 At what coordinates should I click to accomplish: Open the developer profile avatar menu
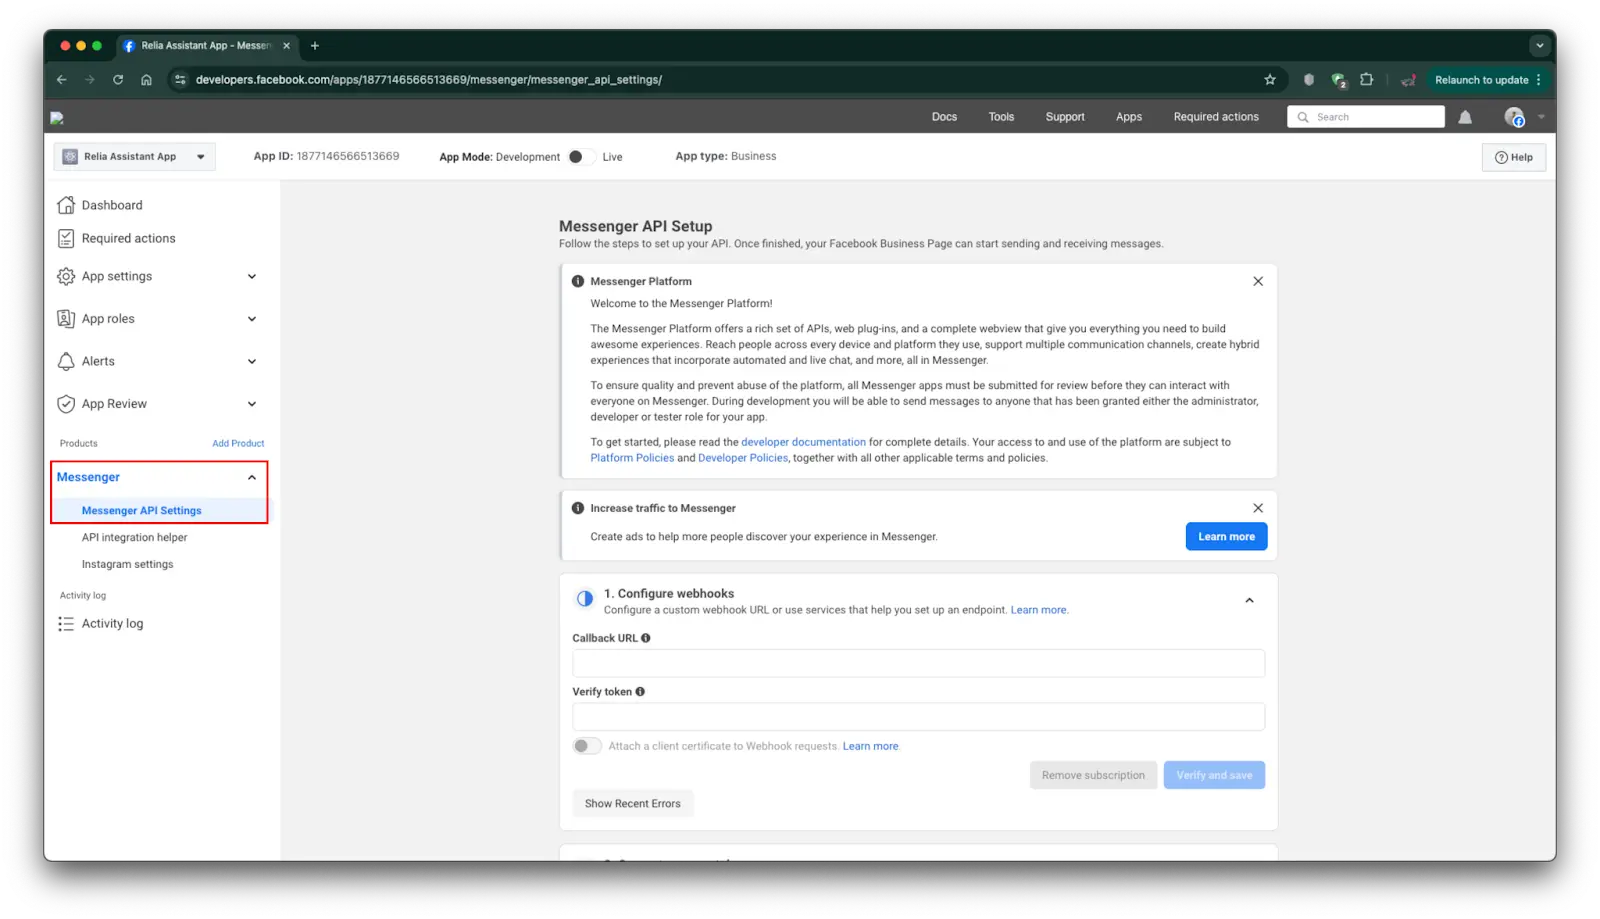(x=1513, y=116)
